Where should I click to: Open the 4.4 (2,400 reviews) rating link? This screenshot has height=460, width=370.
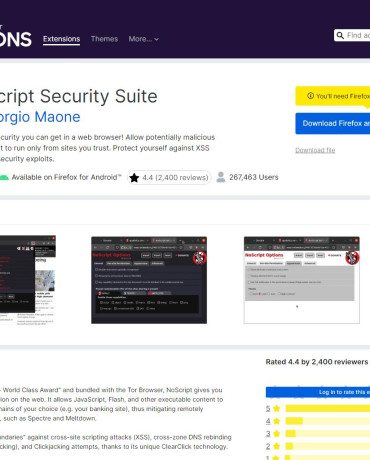pyautogui.click(x=169, y=177)
